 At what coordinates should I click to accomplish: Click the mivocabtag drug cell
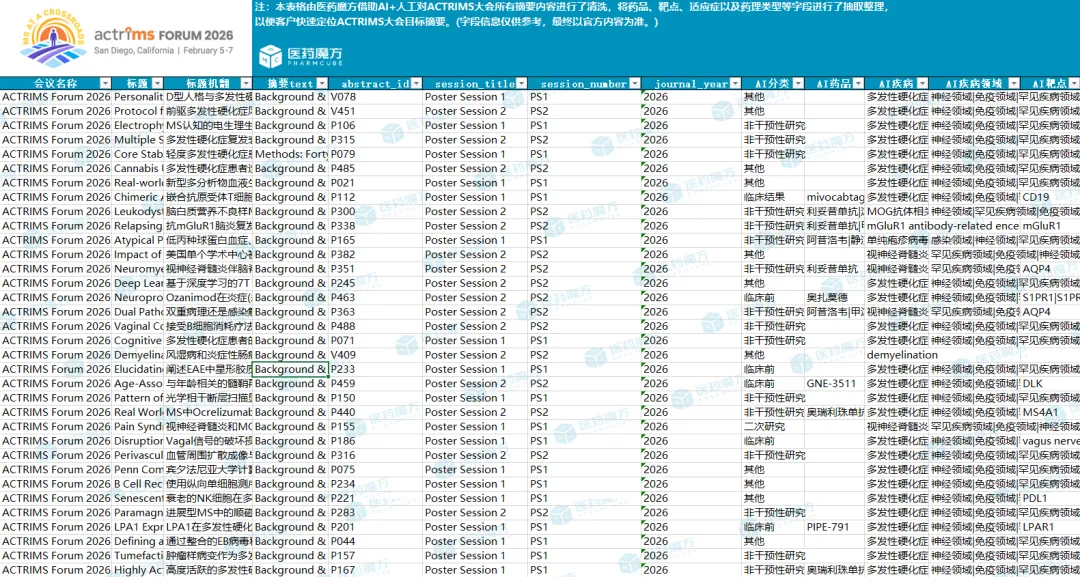[x=835, y=197]
